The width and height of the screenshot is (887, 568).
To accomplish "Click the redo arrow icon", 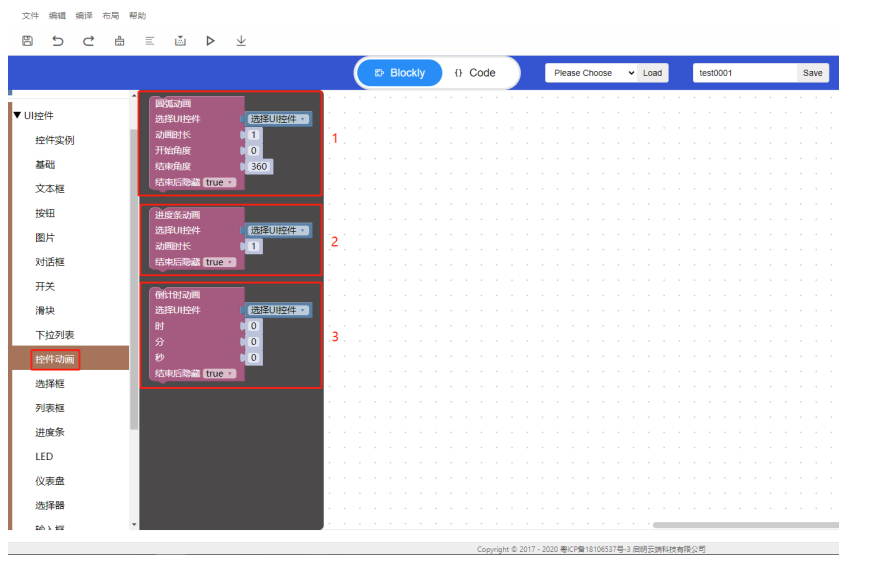I will click(88, 41).
